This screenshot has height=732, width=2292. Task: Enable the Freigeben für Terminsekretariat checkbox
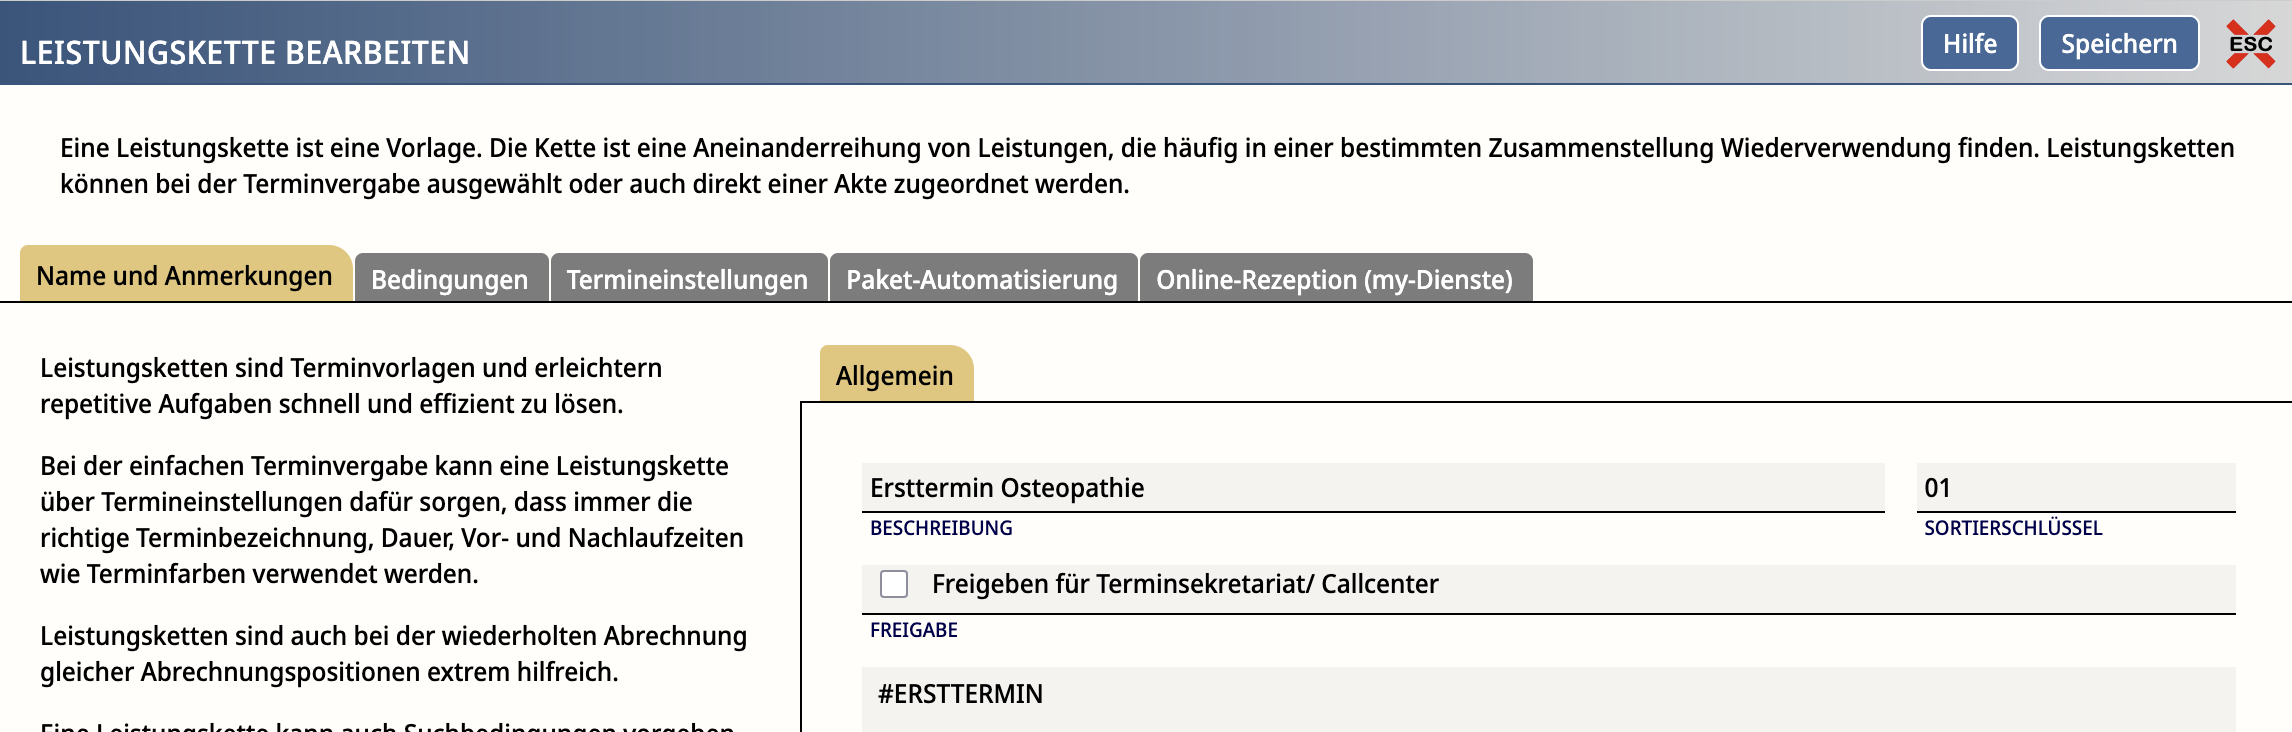coord(894,584)
